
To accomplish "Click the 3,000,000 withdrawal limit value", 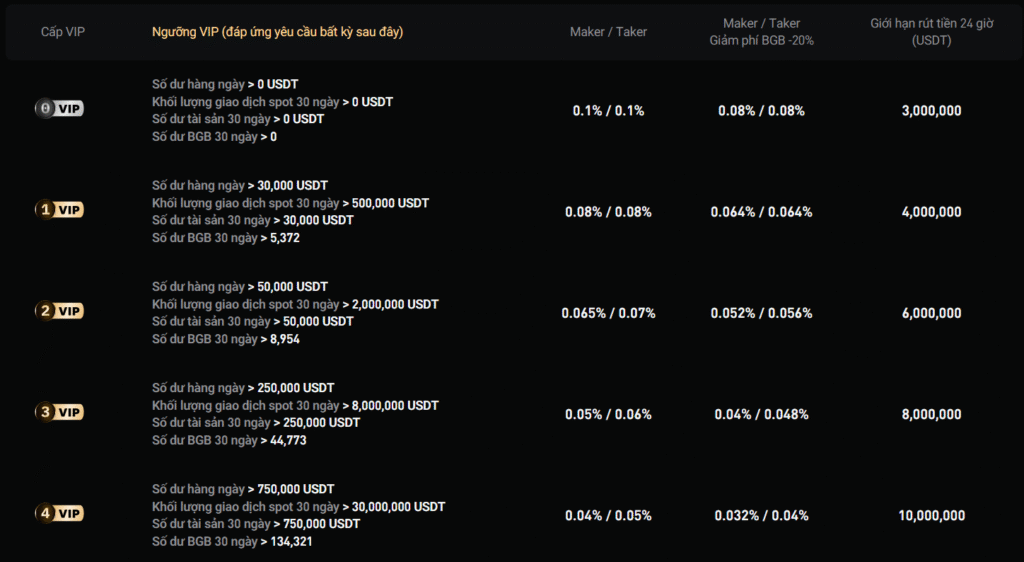I will click(x=931, y=111).
